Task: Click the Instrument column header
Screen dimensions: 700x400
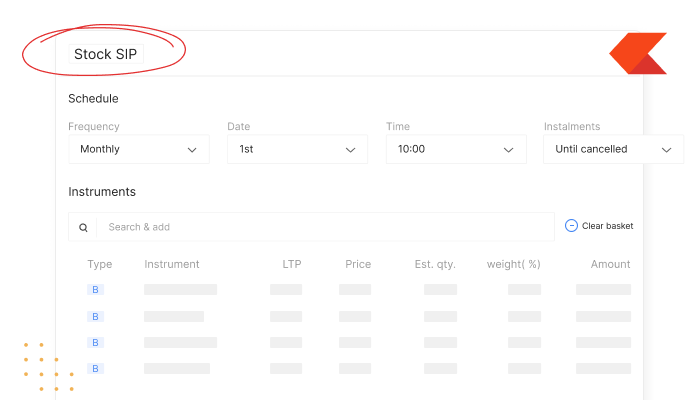Action: pos(172,264)
